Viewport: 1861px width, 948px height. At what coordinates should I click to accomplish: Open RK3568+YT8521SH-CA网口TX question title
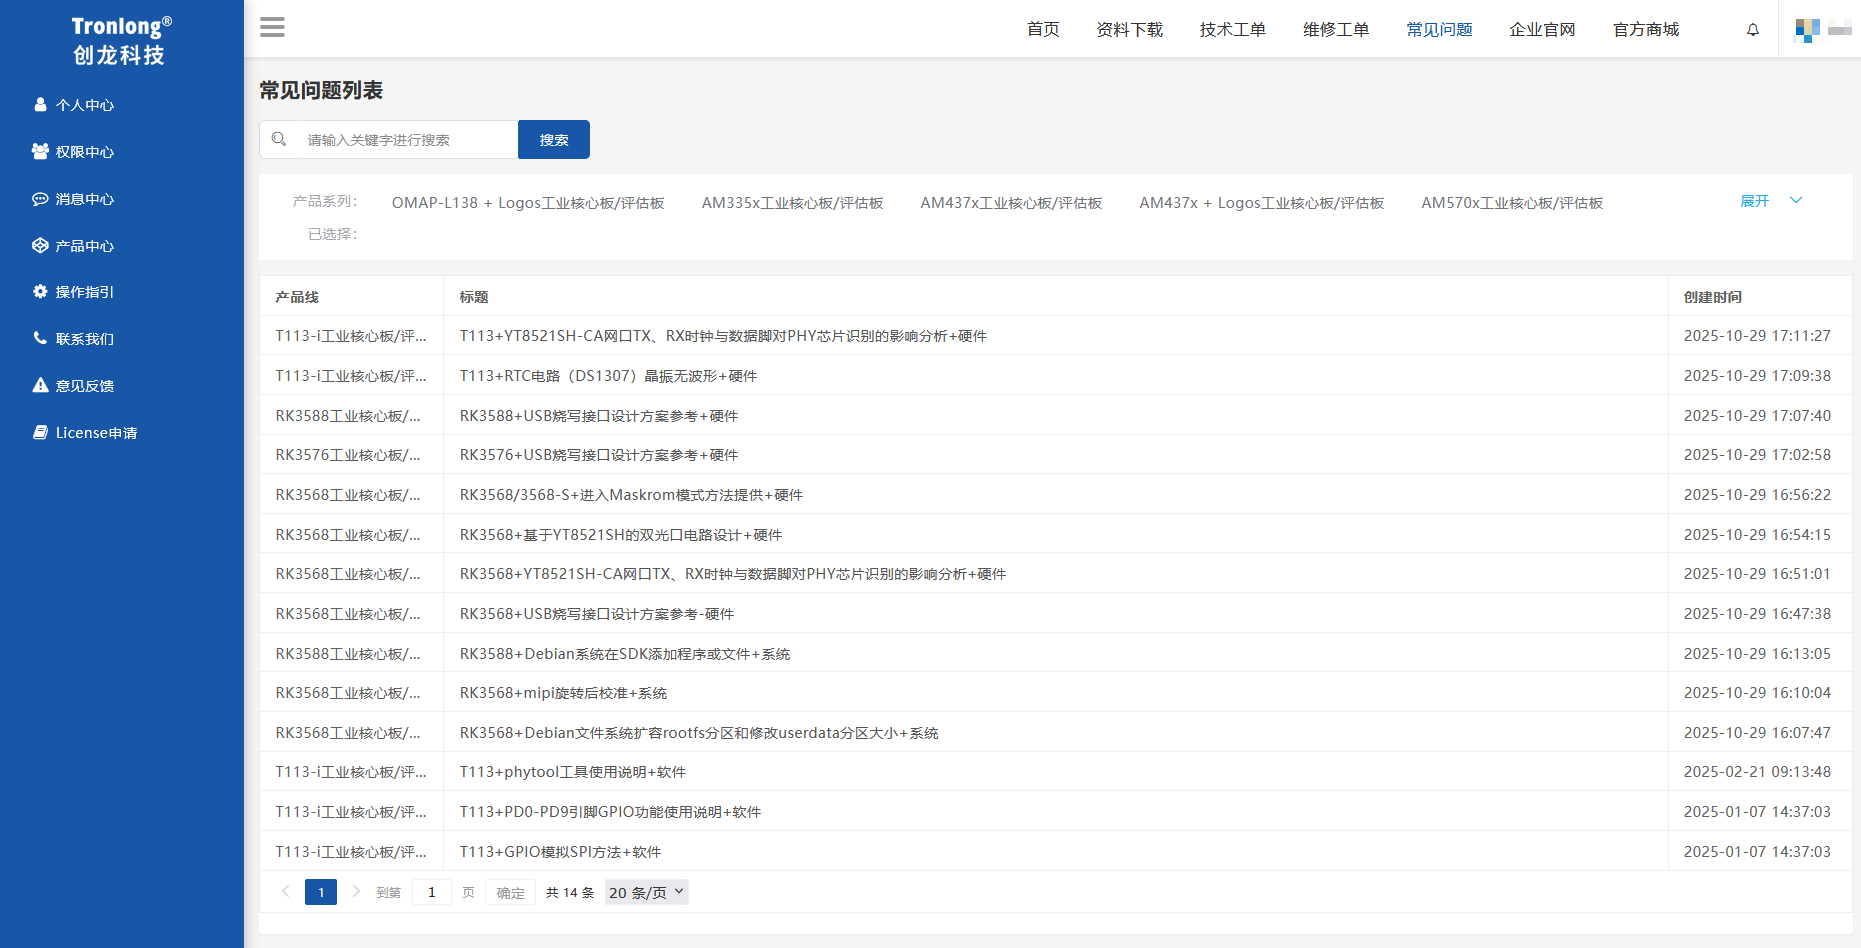[x=733, y=574]
